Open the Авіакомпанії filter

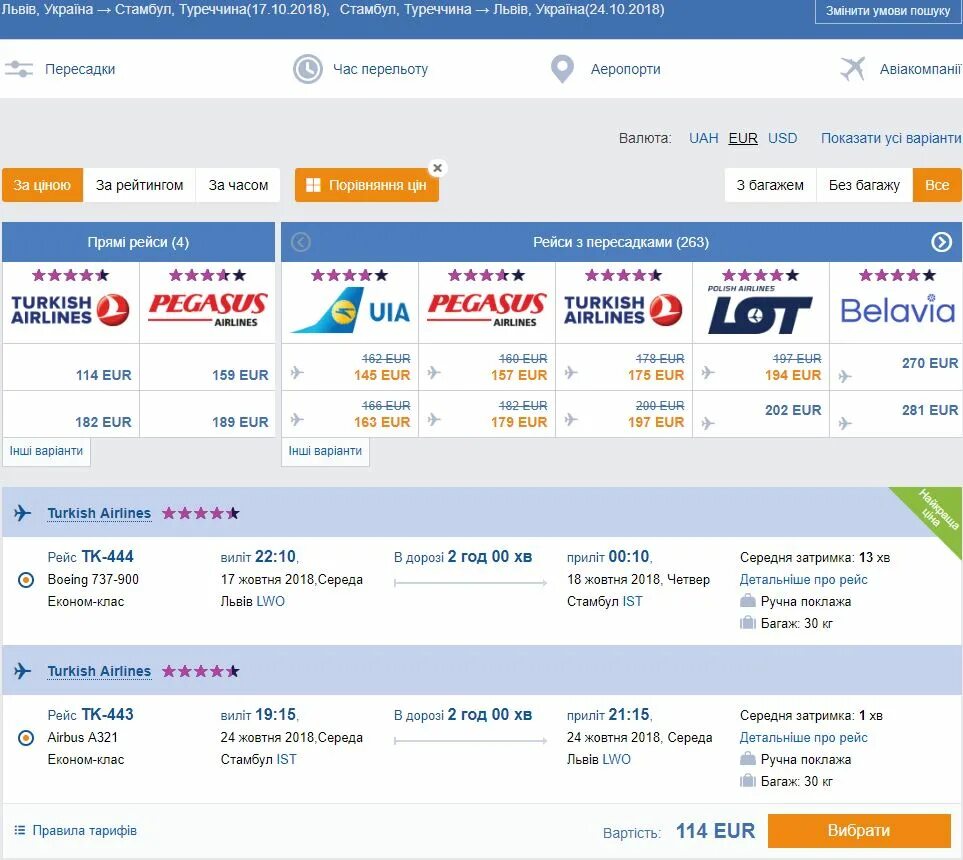pos(920,69)
